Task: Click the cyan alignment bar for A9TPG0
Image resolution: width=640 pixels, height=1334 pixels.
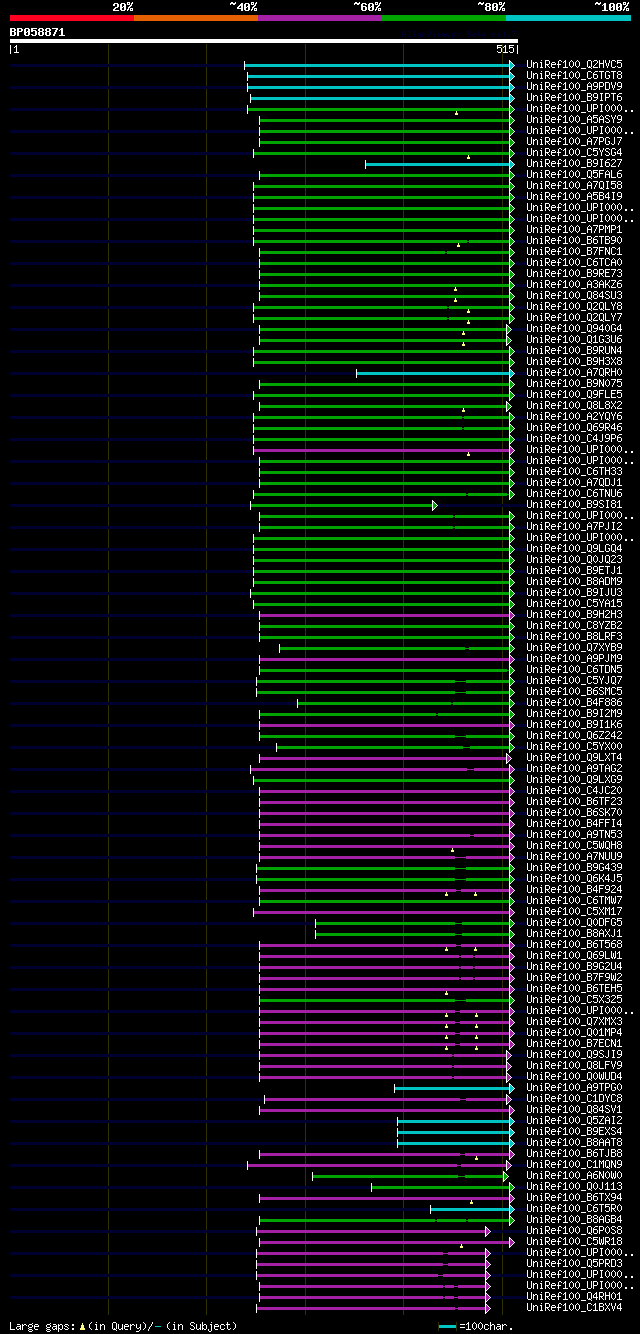Action: [454, 1087]
